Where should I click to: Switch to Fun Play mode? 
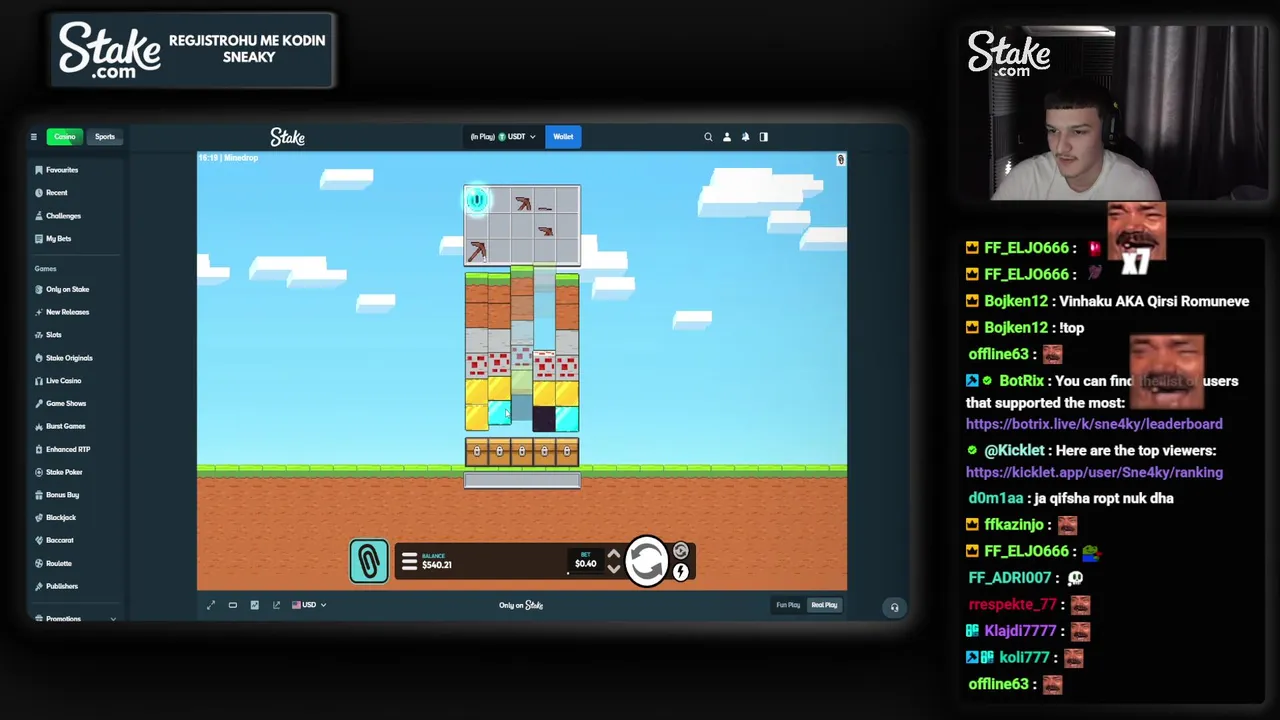point(788,605)
